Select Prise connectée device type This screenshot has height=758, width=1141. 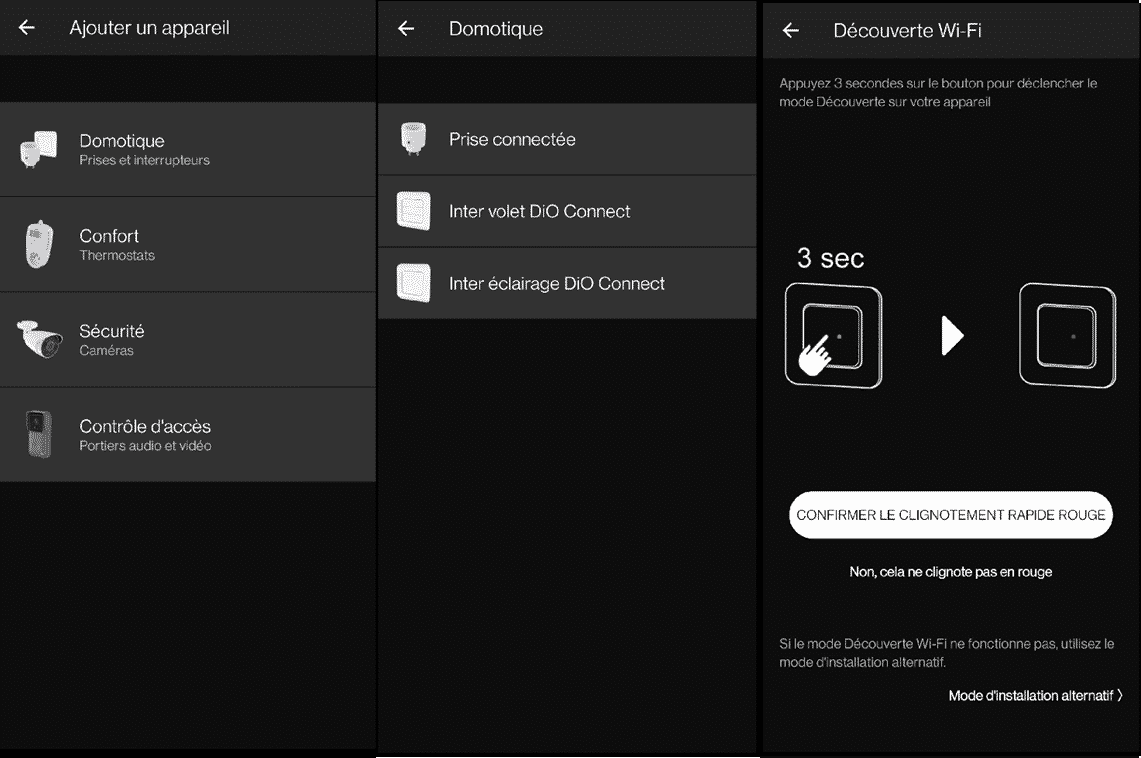pos(567,139)
